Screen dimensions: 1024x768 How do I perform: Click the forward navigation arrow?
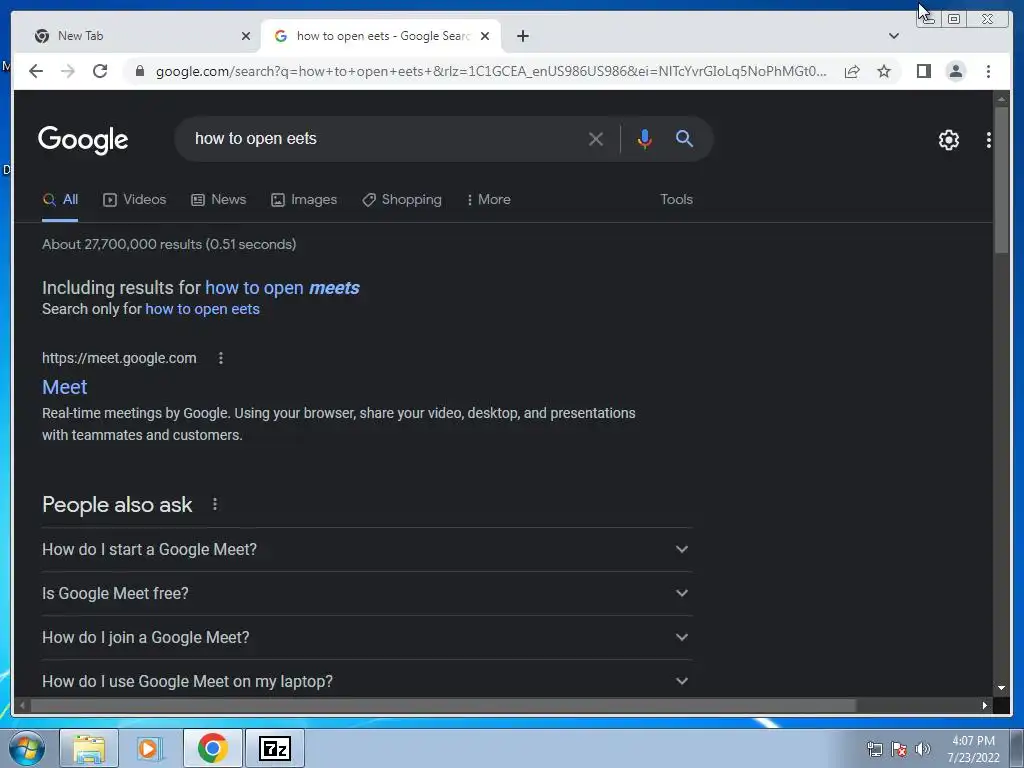pyautogui.click(x=68, y=71)
